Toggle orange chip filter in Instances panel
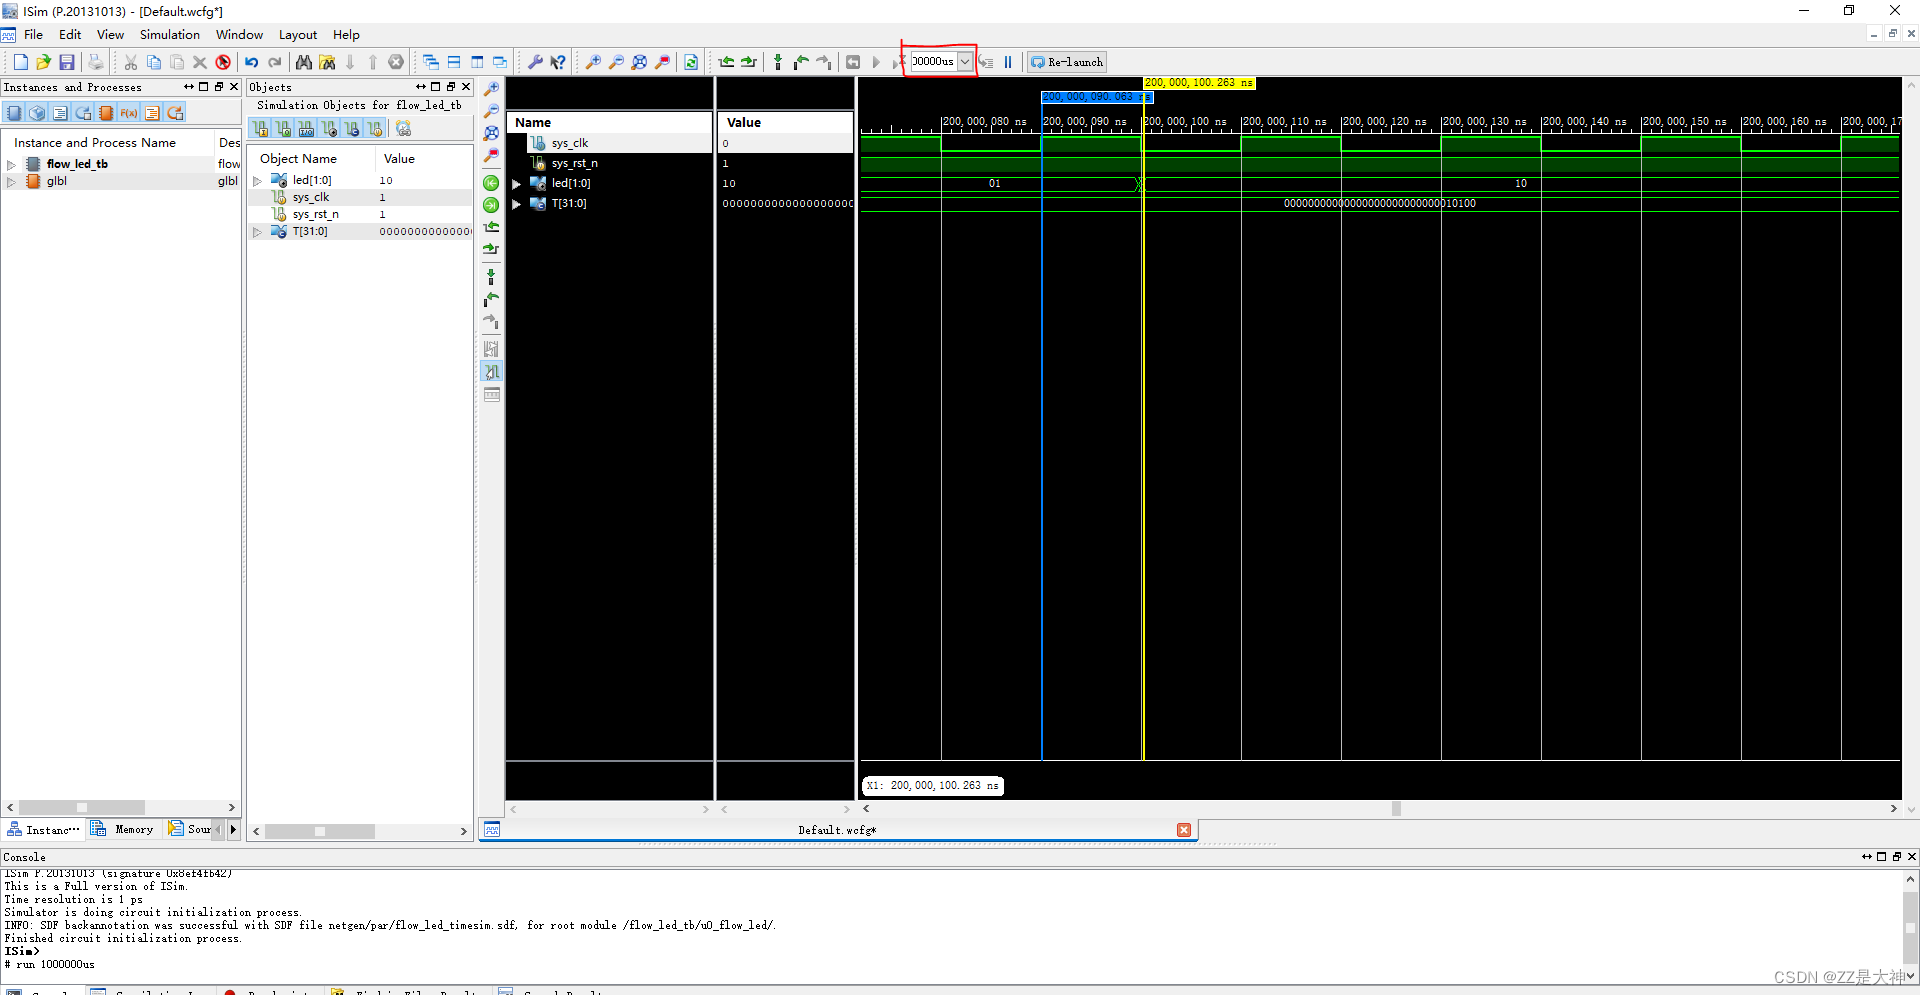The width and height of the screenshot is (1920, 995). (x=106, y=113)
